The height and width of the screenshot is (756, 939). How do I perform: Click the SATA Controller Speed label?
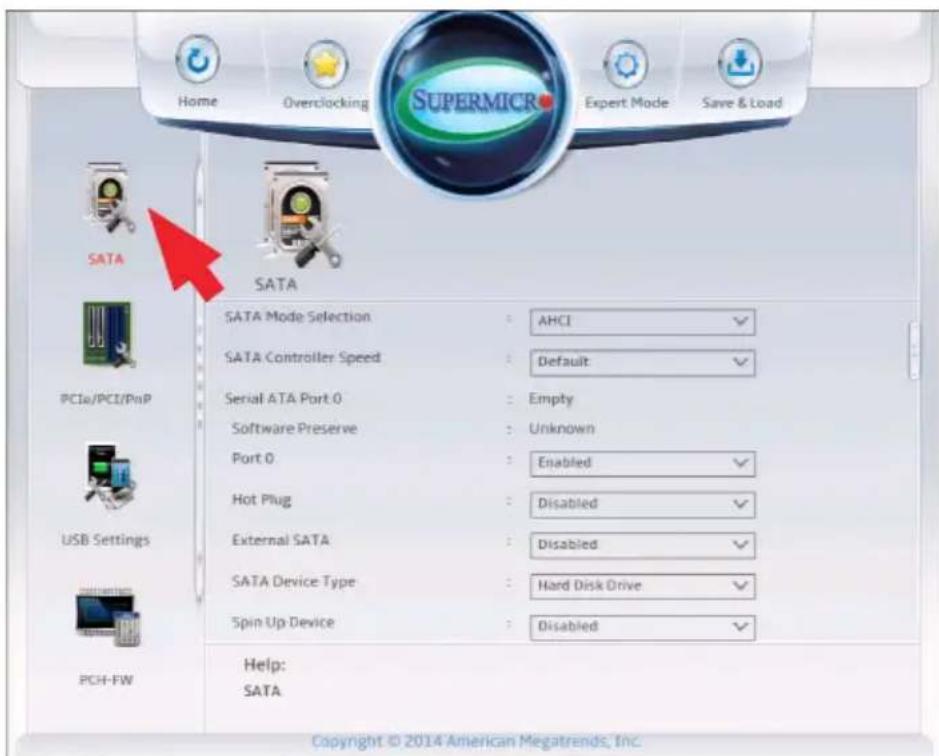[x=302, y=358]
